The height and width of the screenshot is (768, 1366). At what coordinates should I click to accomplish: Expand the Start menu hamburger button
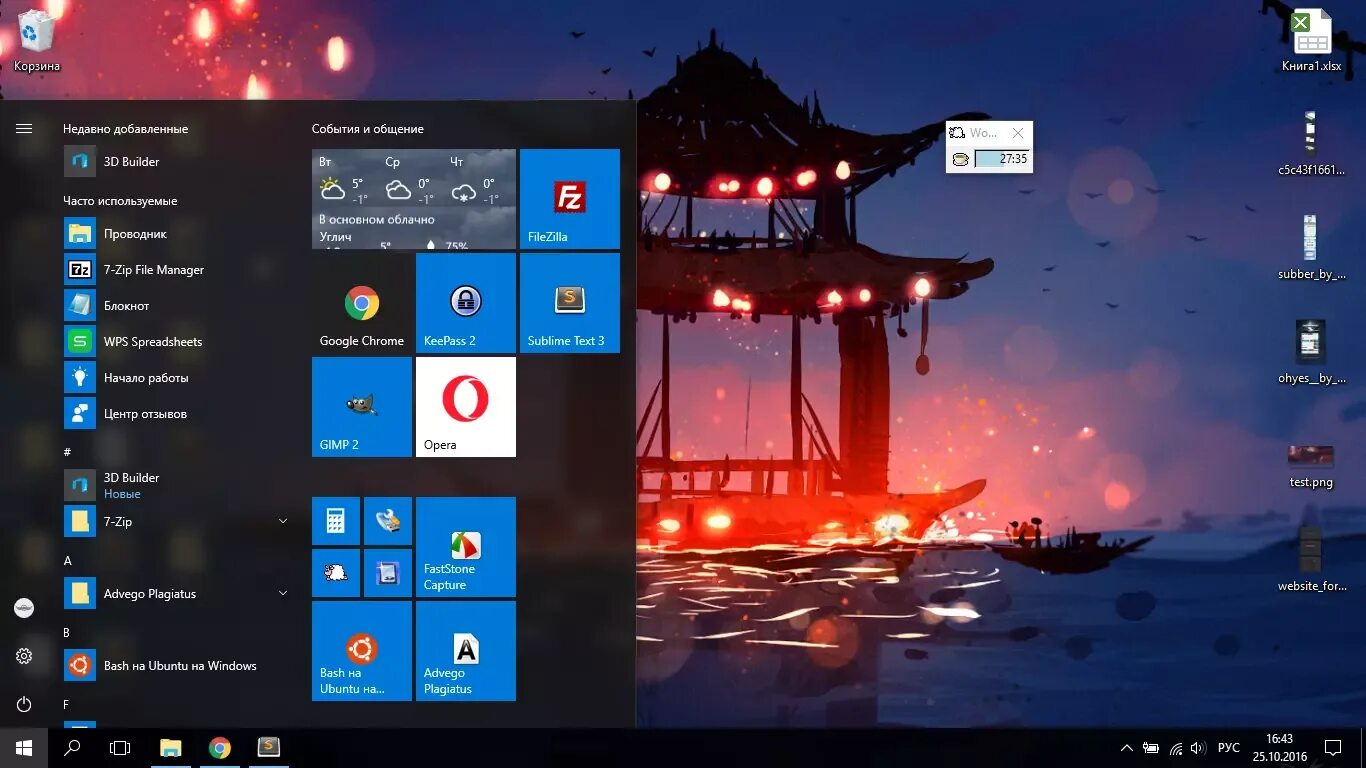[24, 128]
